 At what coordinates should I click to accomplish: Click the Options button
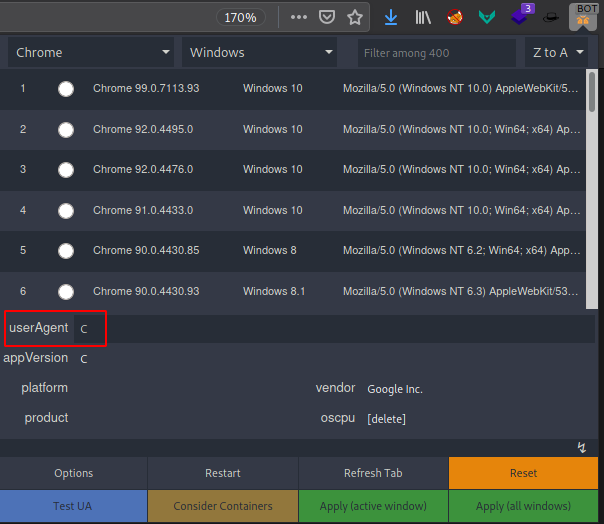(74, 473)
